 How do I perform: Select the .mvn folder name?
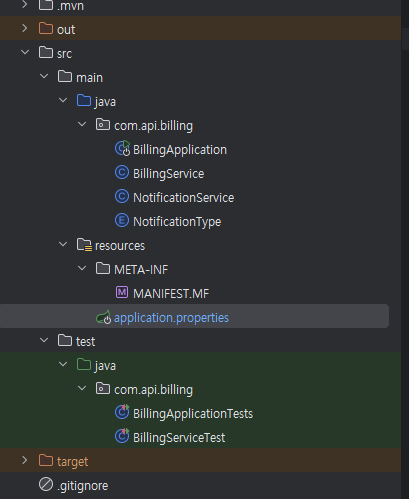(70, 6)
